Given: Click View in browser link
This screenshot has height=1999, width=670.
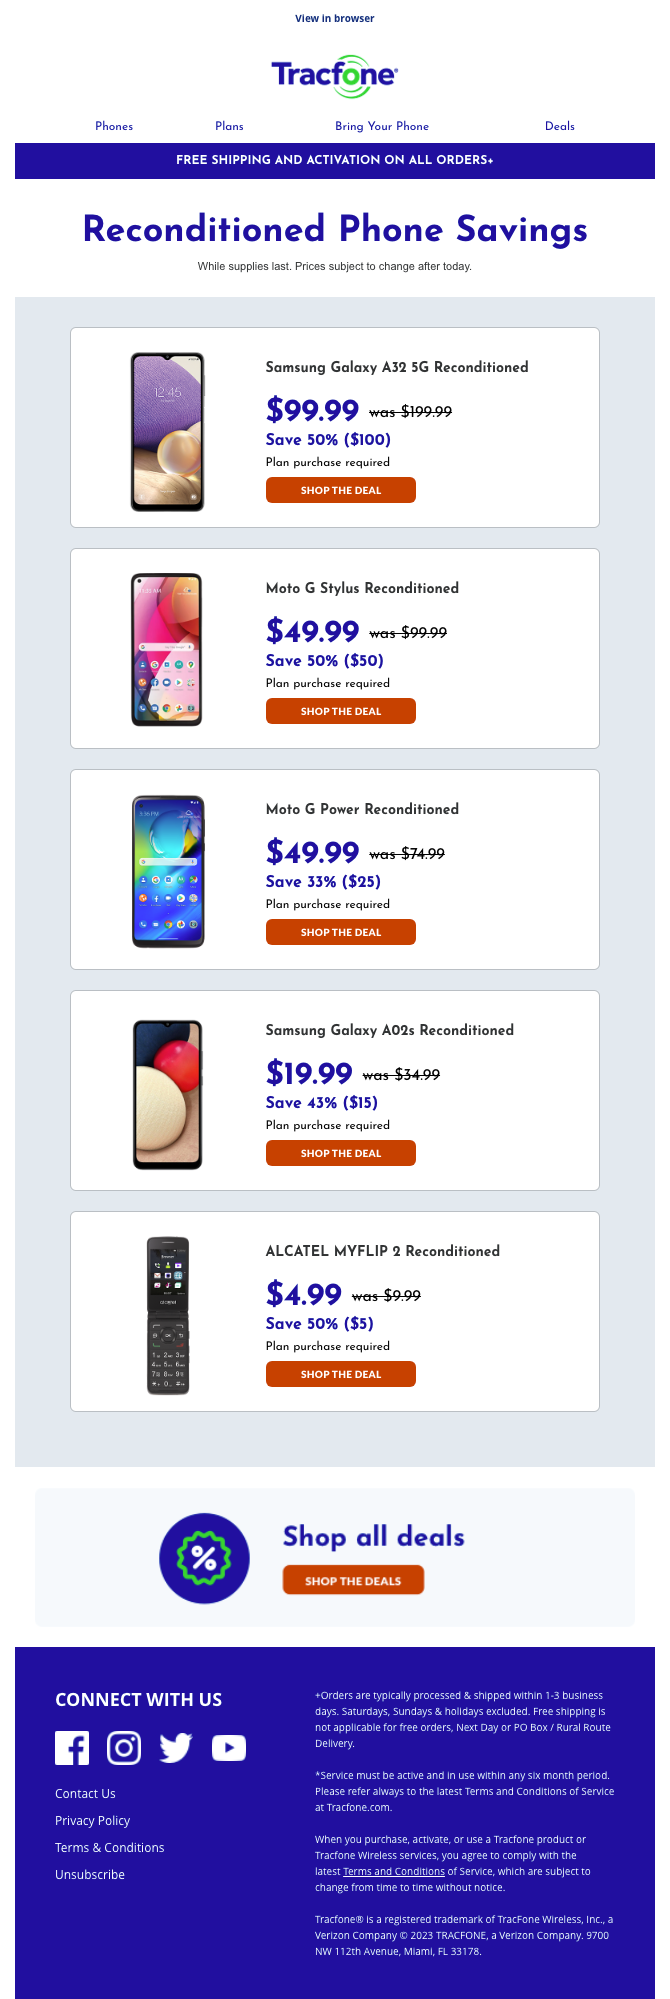Looking at the screenshot, I should (335, 18).
